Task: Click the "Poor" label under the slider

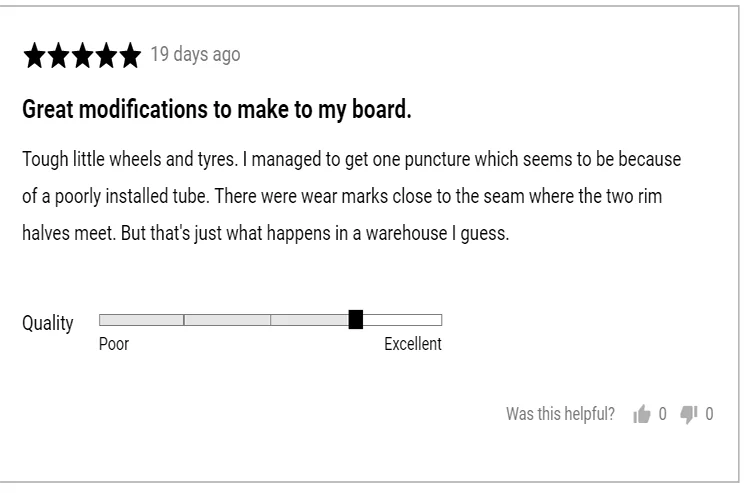Action: pyautogui.click(x=114, y=344)
